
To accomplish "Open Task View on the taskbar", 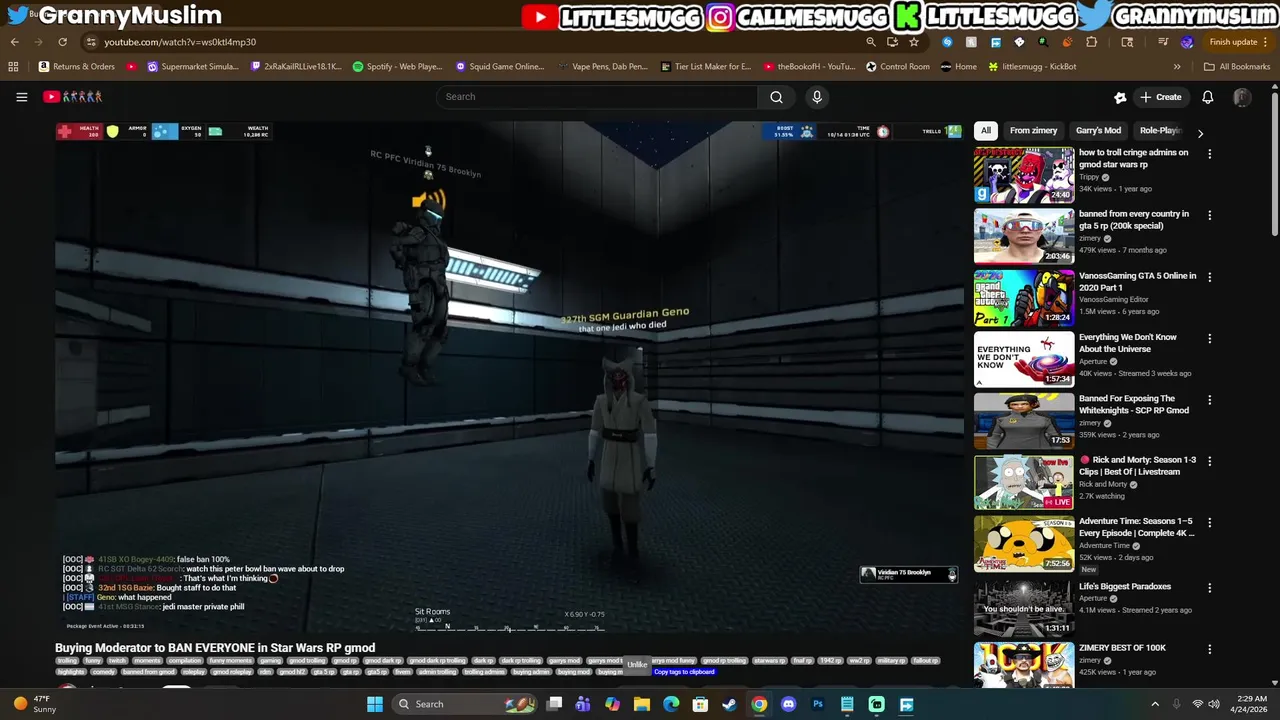I will [554, 704].
